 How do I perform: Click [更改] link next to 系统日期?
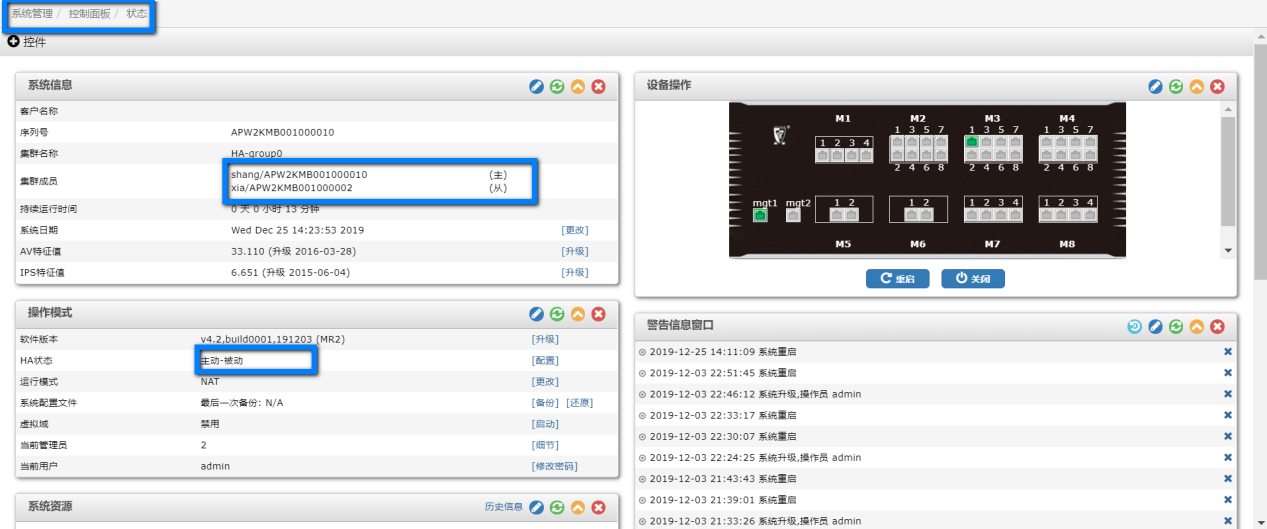(x=575, y=230)
